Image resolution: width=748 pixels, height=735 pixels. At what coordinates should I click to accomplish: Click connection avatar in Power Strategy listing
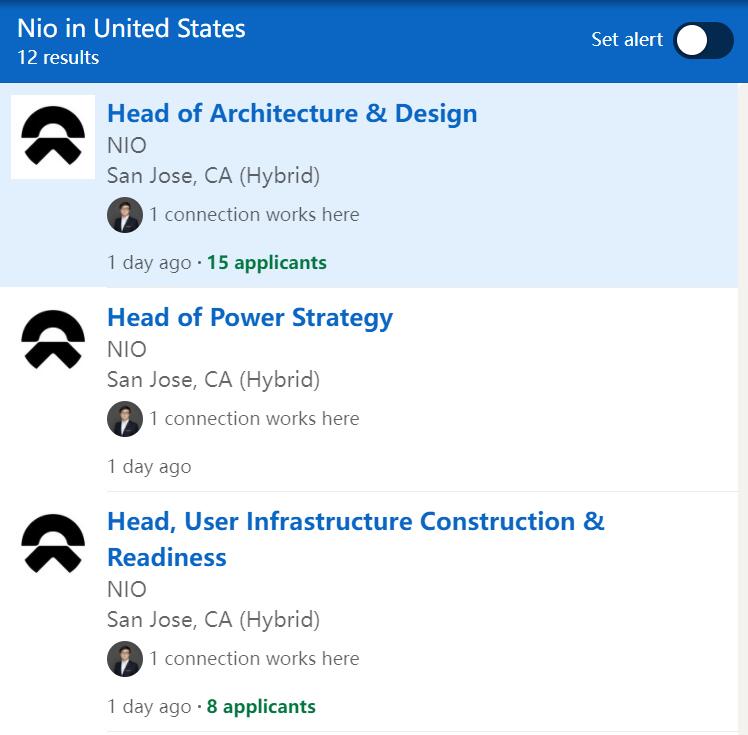(125, 419)
